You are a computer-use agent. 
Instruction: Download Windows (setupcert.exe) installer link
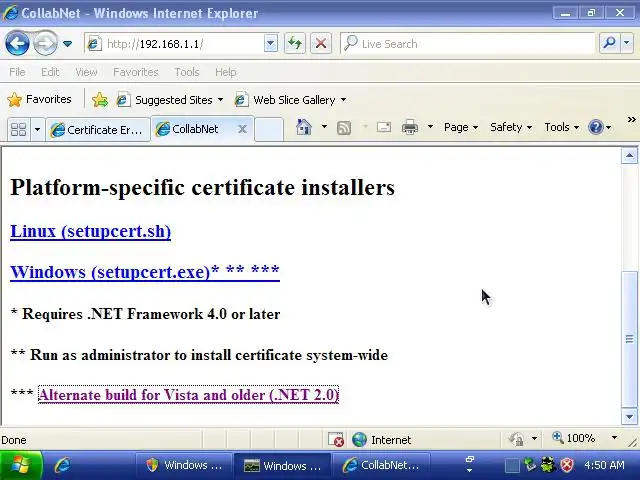pyautogui.click(x=145, y=272)
